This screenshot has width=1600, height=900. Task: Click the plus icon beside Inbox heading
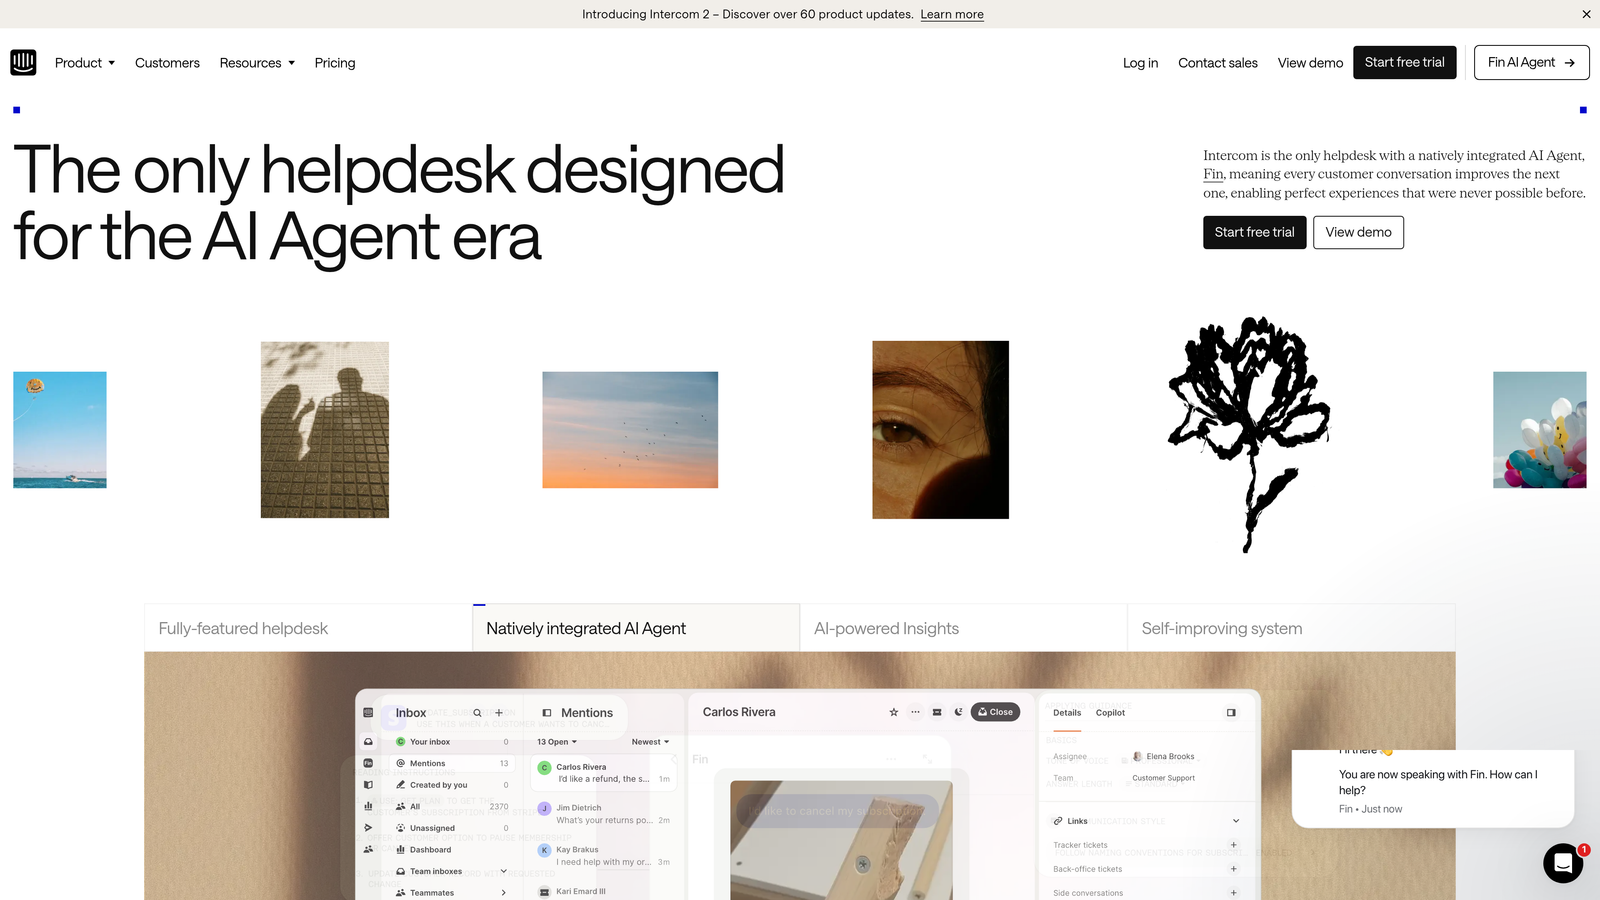499,713
